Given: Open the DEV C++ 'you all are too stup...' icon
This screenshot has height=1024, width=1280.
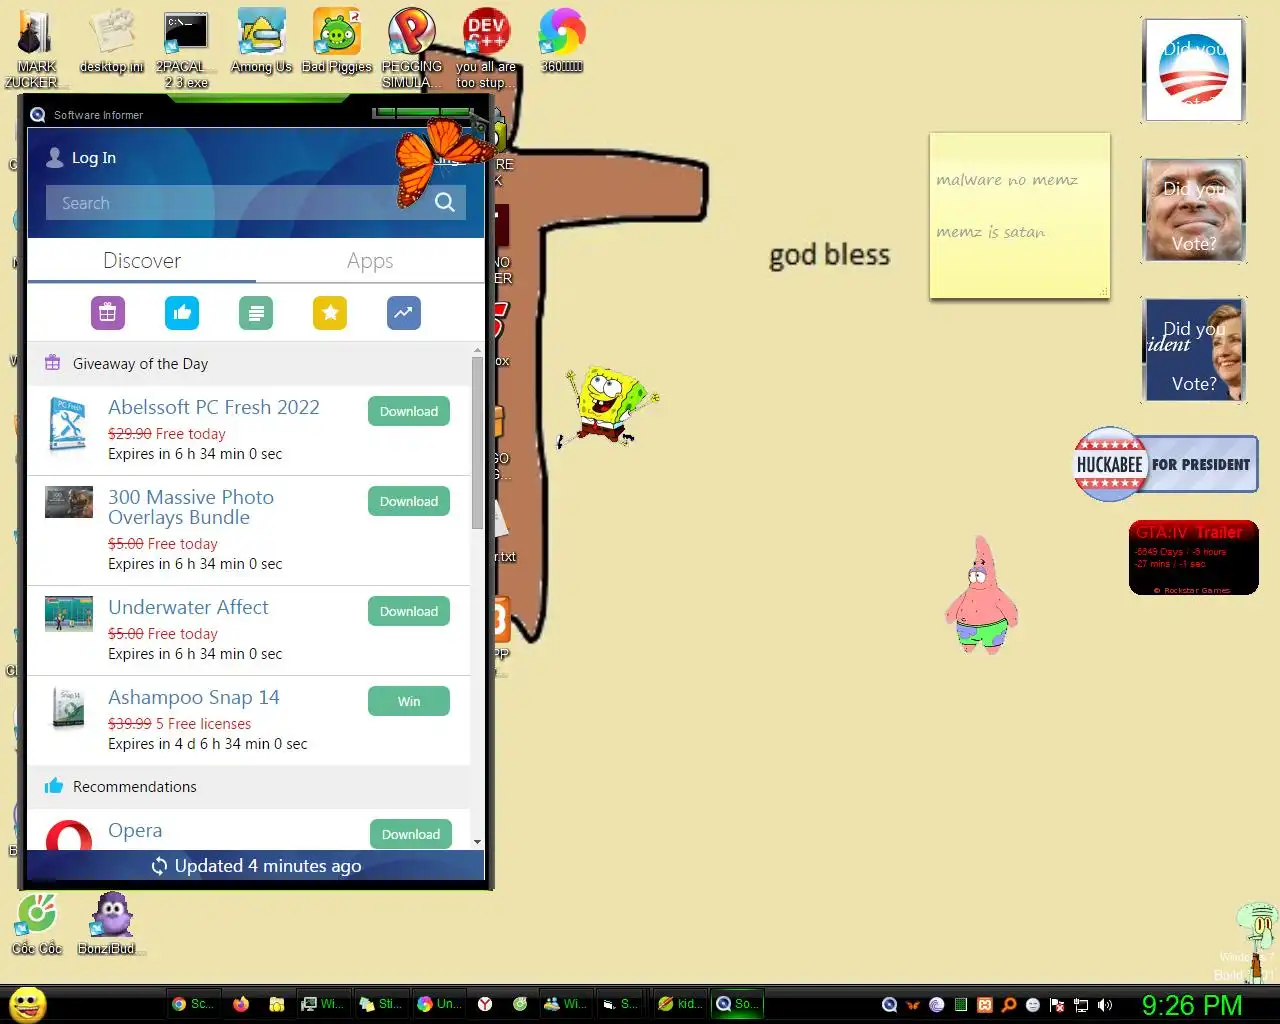Looking at the screenshot, I should pos(486,47).
